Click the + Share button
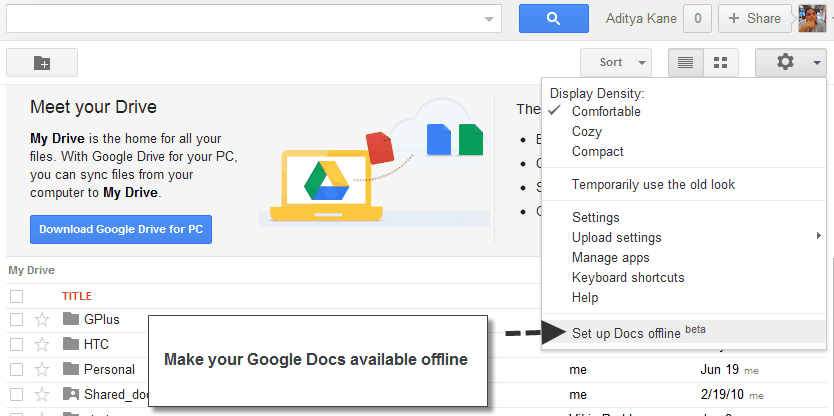Image resolution: width=834 pixels, height=416 pixels. coord(757,19)
